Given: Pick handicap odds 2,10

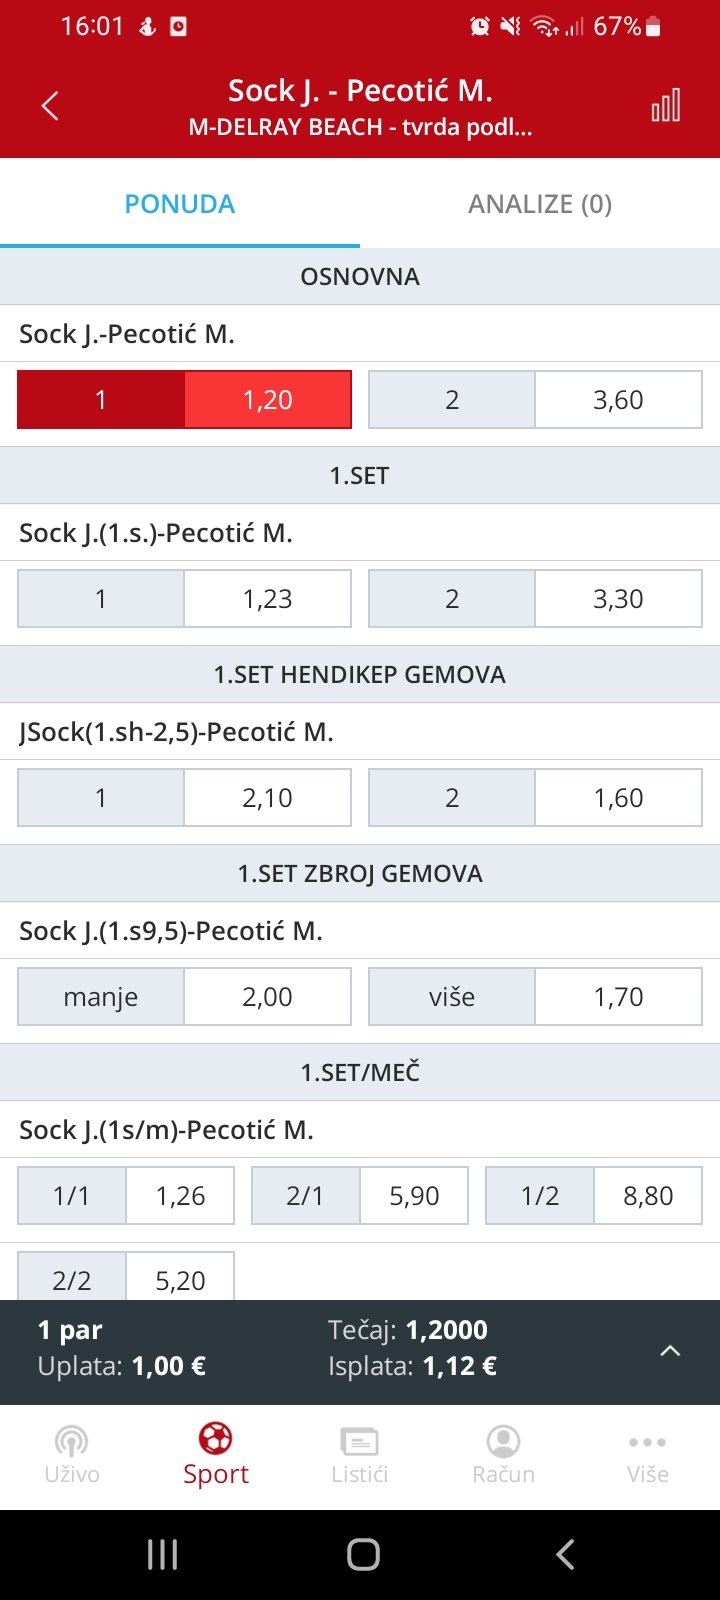Looking at the screenshot, I should pyautogui.click(x=184, y=798).
